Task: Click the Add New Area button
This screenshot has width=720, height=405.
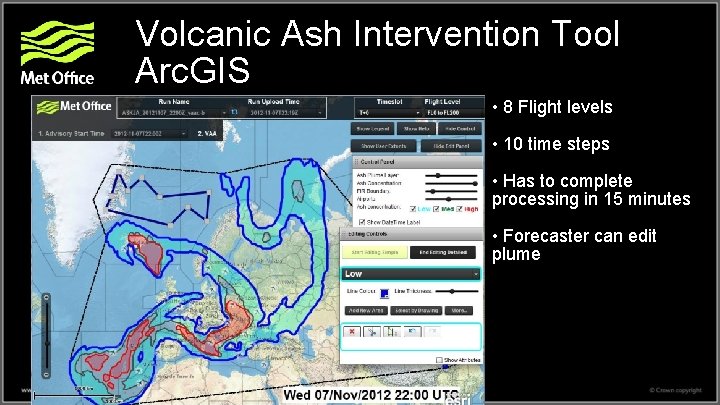Action: [366, 311]
